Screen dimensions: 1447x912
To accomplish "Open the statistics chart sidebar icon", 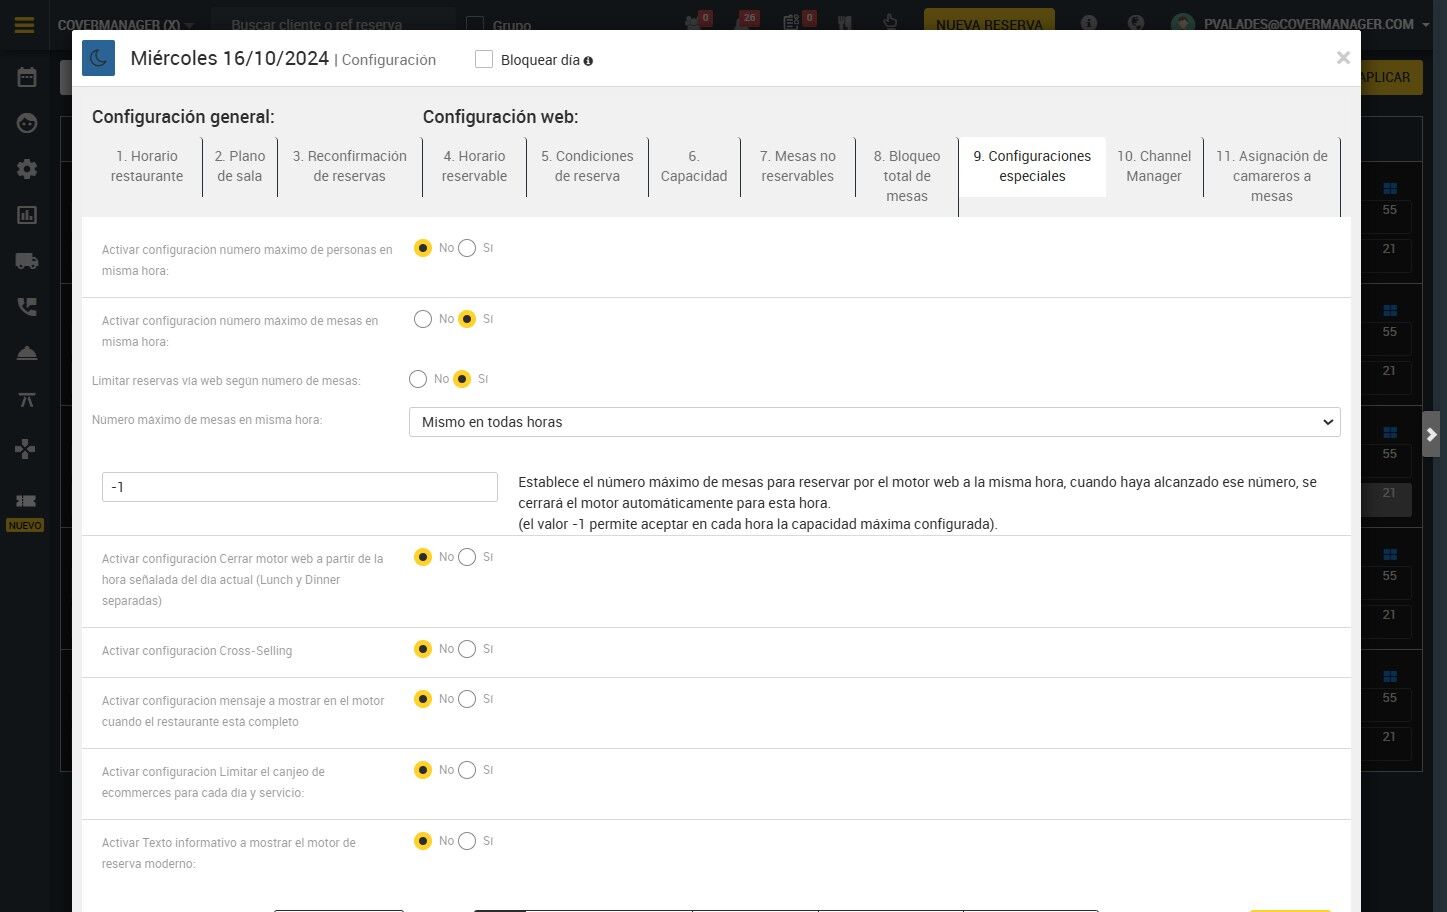I will point(27,215).
